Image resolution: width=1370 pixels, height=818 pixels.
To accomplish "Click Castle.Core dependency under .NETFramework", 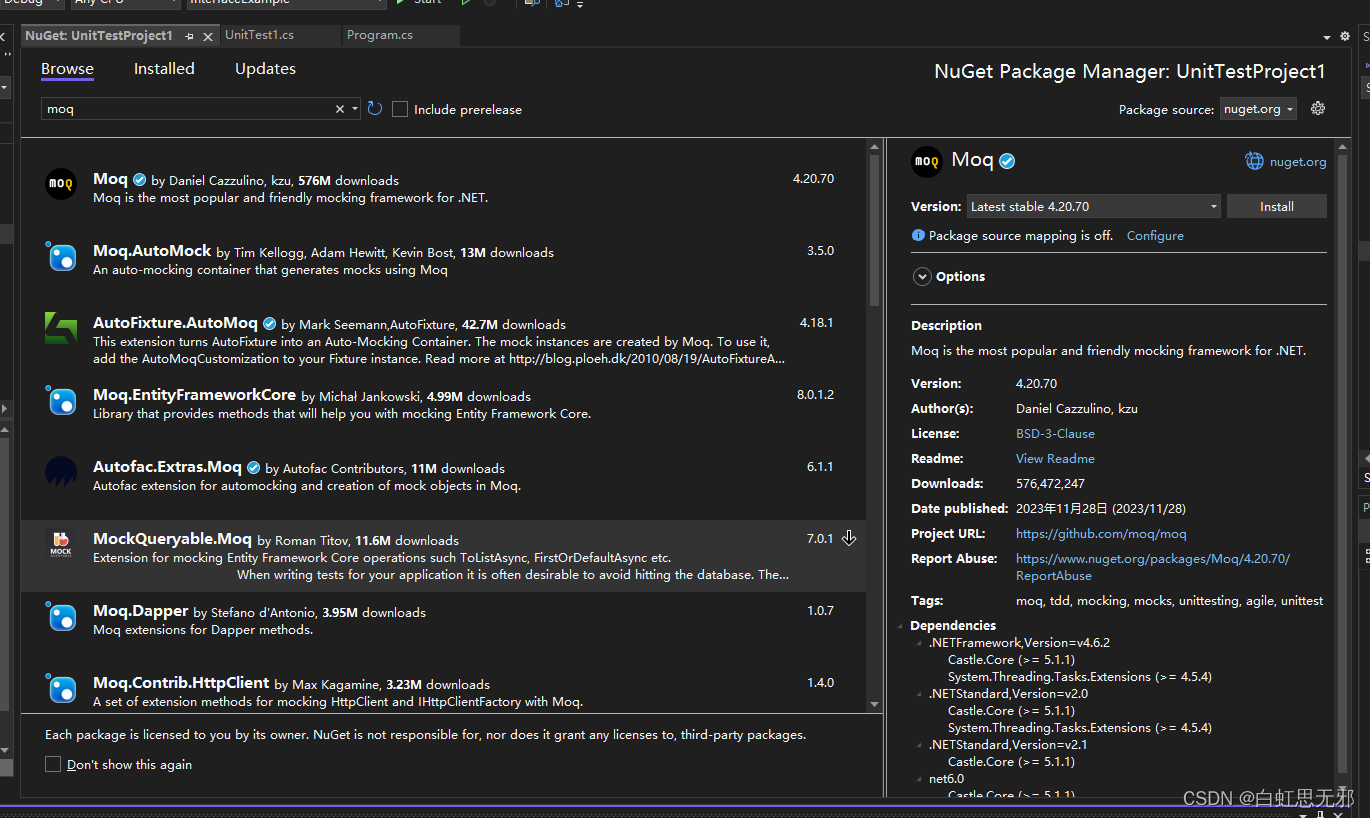I will (x=1011, y=660).
